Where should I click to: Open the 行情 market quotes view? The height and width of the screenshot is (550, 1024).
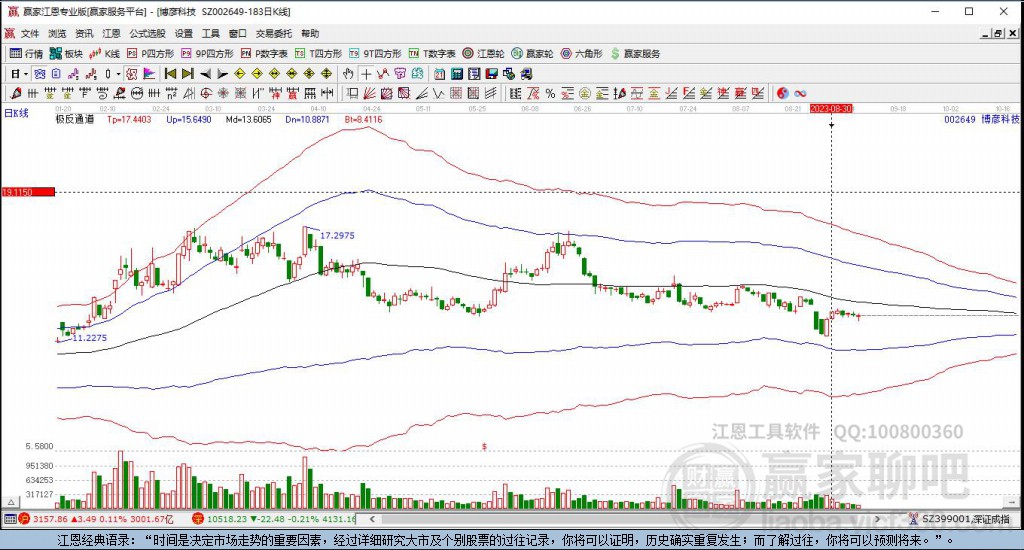[x=26, y=54]
